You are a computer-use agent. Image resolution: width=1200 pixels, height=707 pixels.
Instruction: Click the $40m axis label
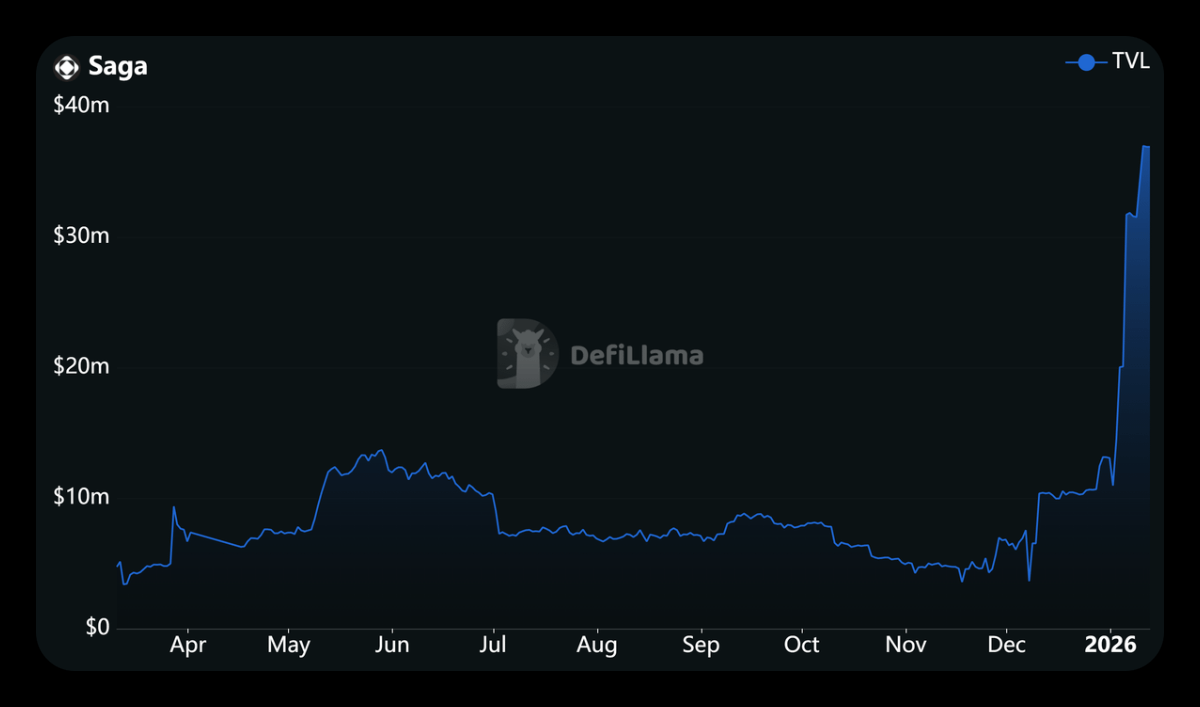81,104
